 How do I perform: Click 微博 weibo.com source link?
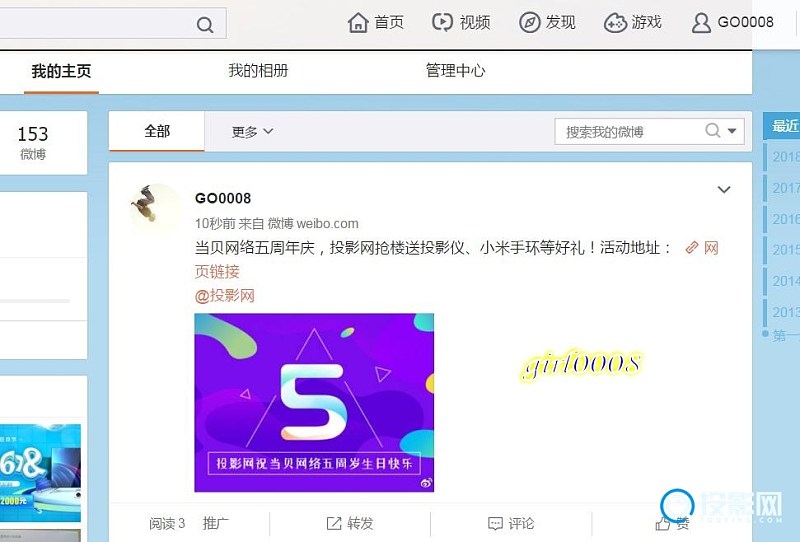(313, 224)
